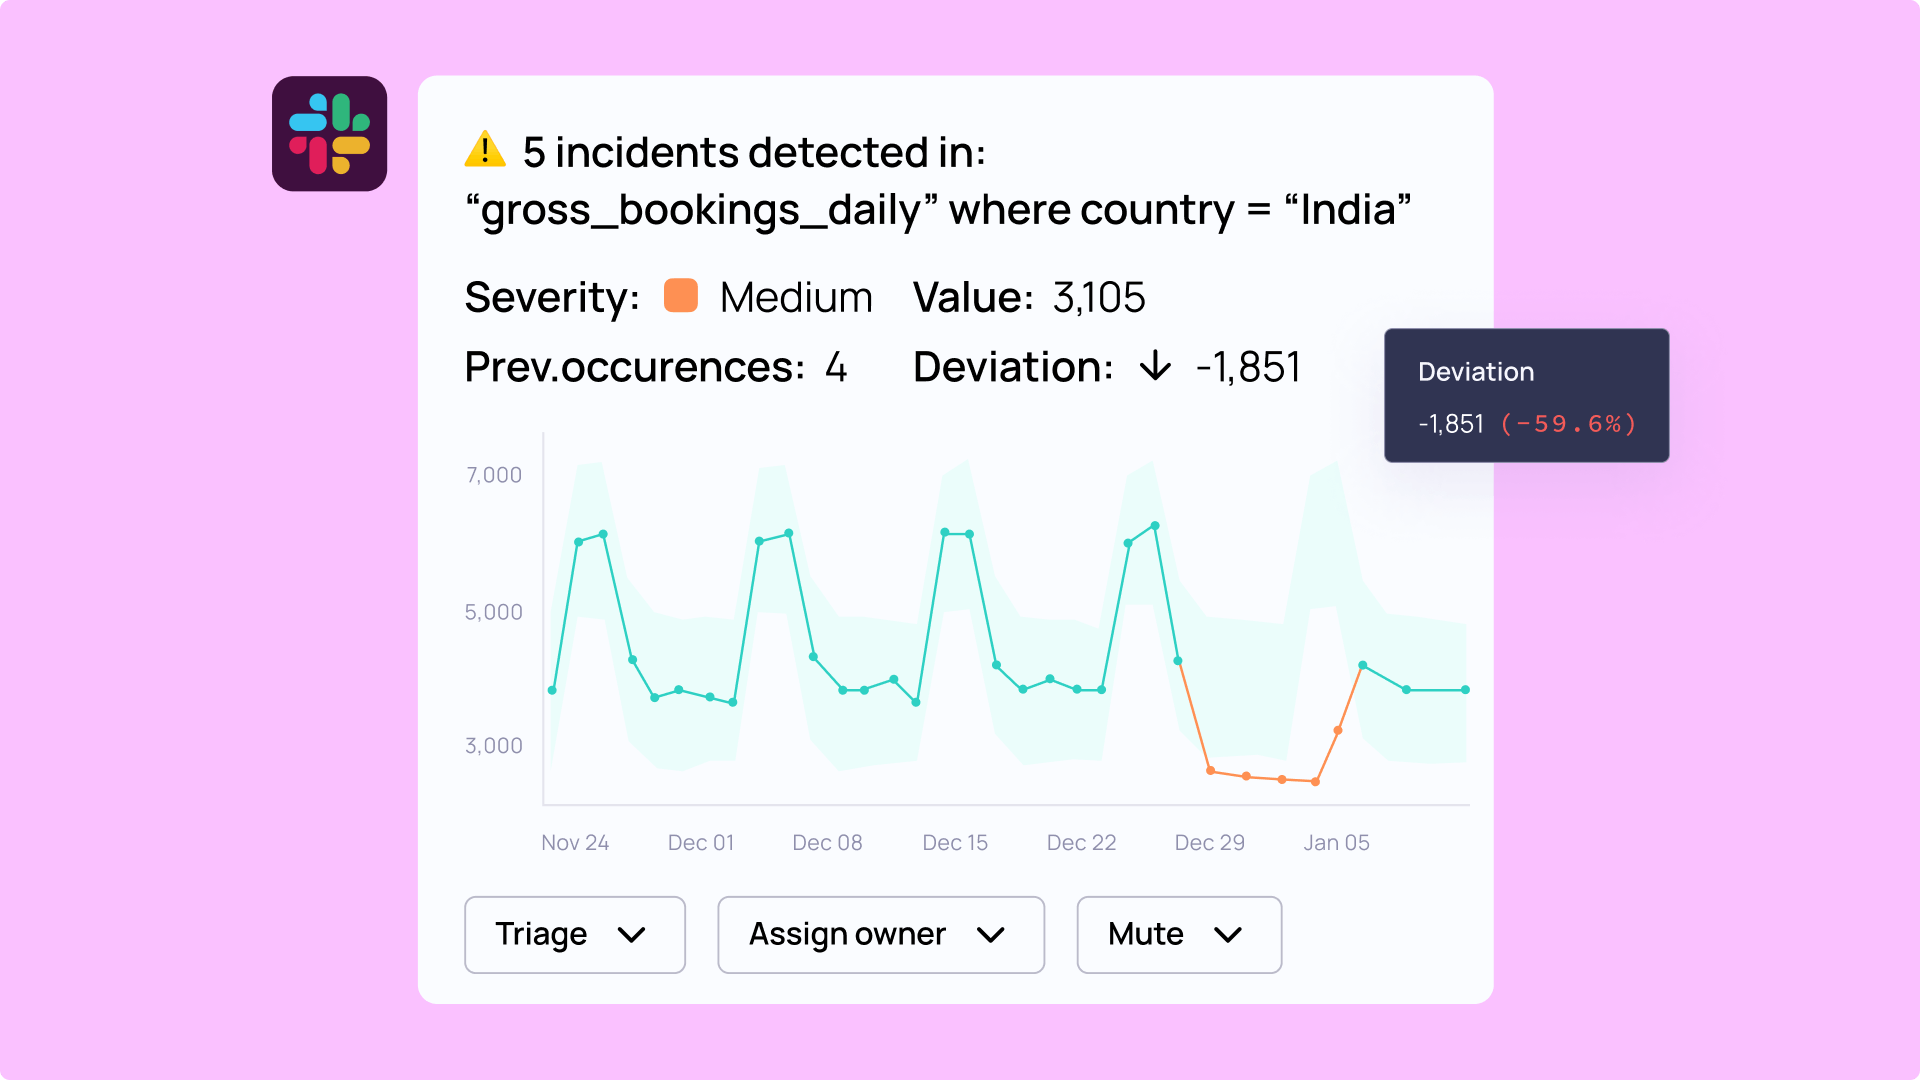Click the red -59.6% percentage text
This screenshot has height=1080, width=1920.
[1568, 424]
